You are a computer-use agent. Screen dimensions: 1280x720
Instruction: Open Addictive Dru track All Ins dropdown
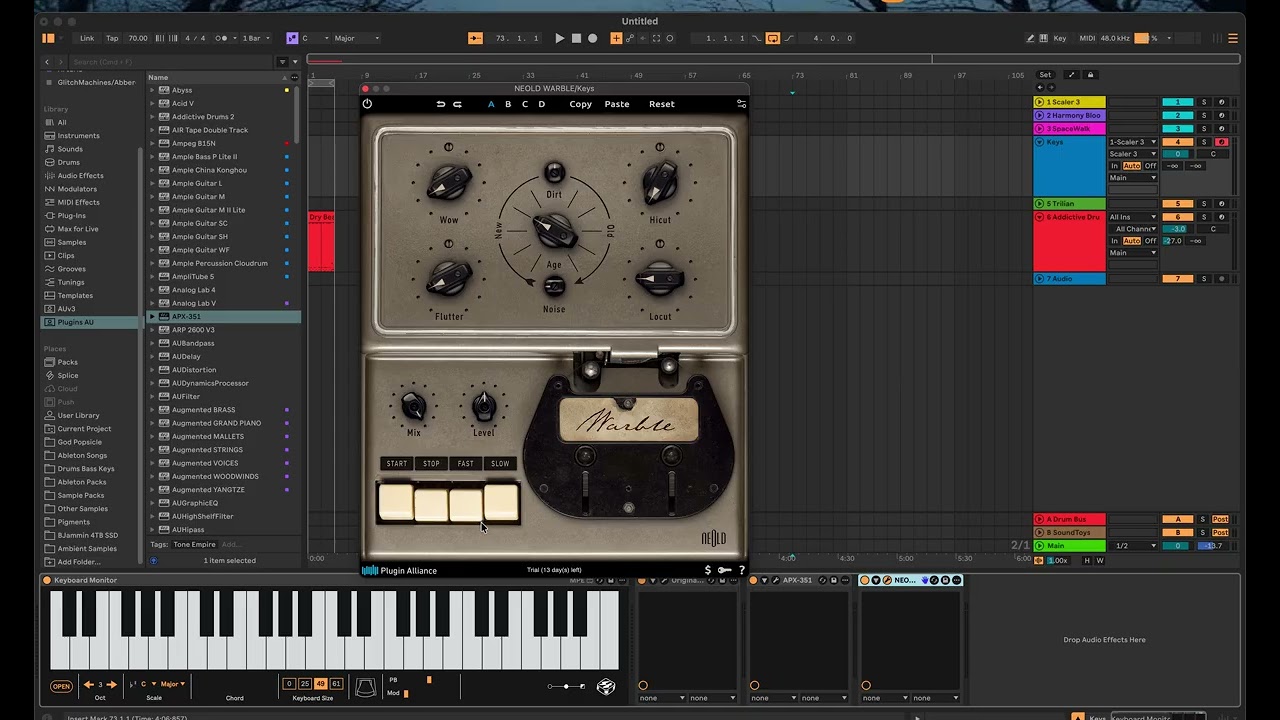click(x=1133, y=217)
